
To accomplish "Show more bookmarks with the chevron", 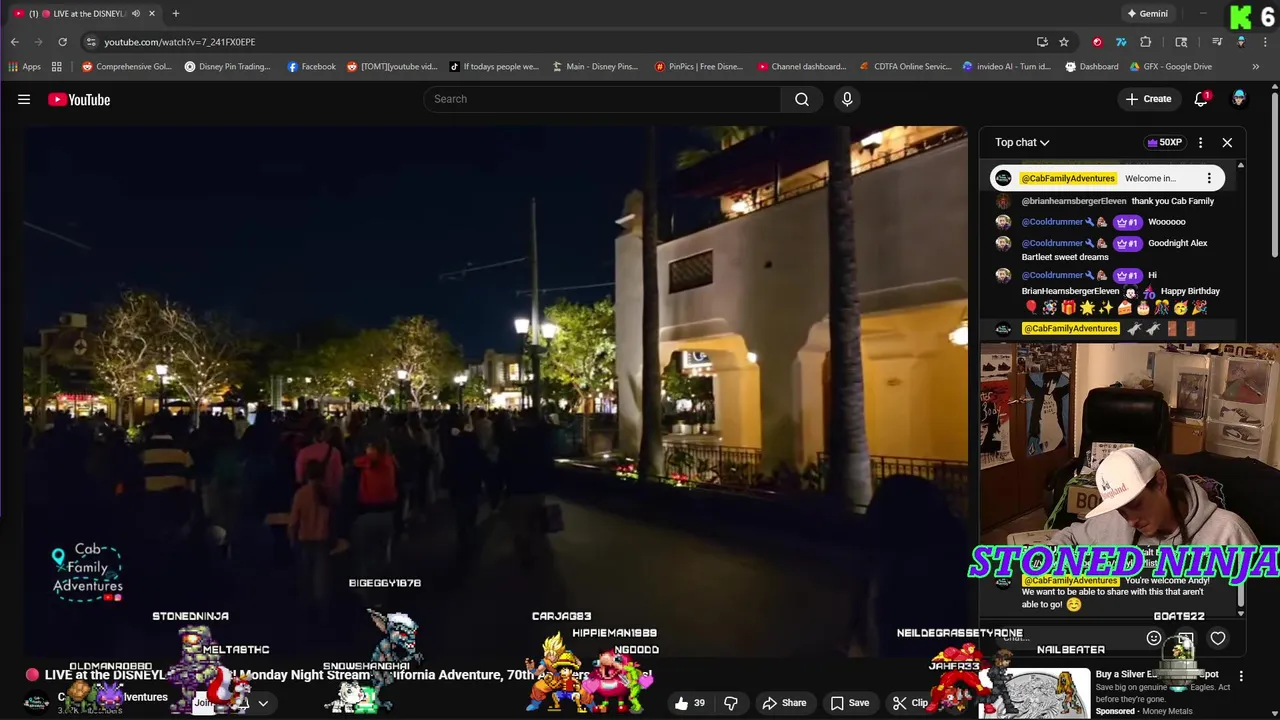I will 1256,67.
